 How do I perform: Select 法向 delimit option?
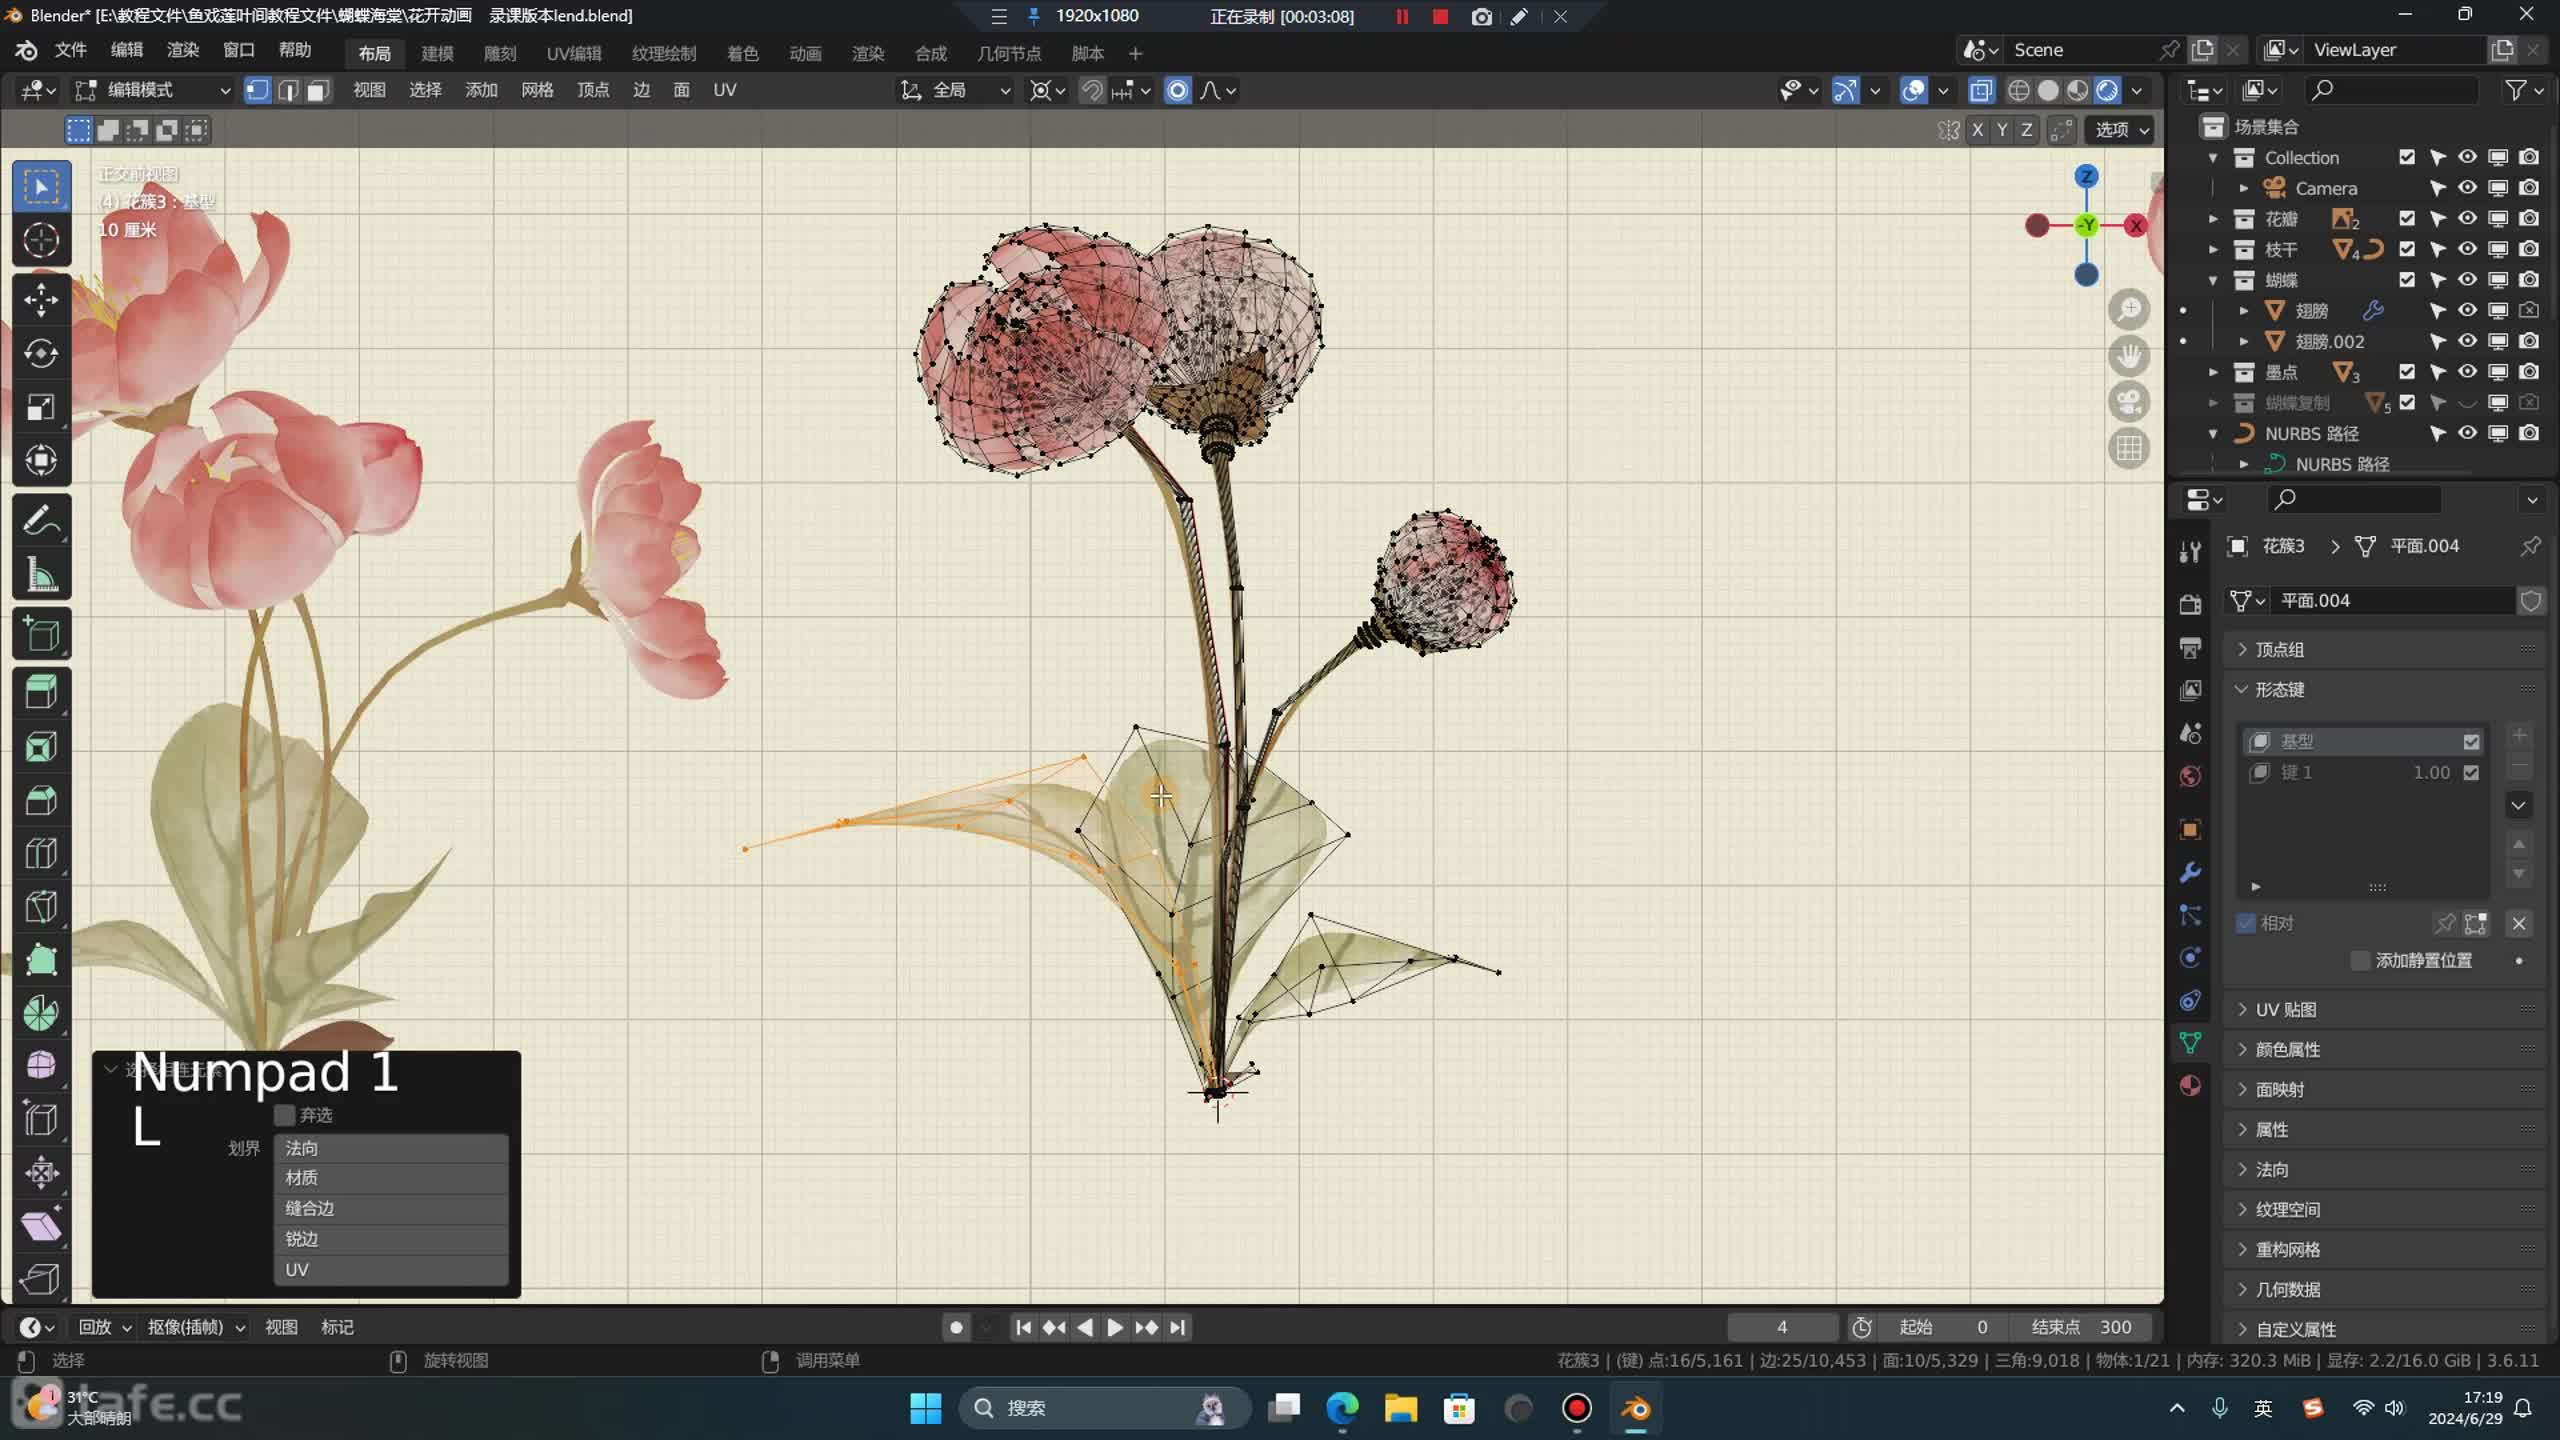(391, 1148)
